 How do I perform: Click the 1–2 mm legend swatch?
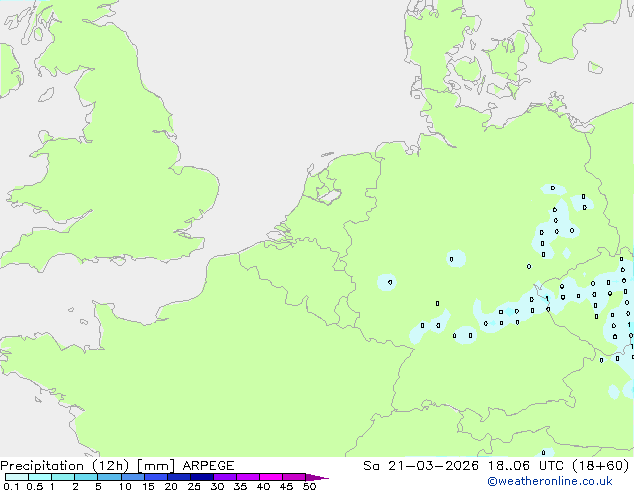pyautogui.click(x=63, y=477)
